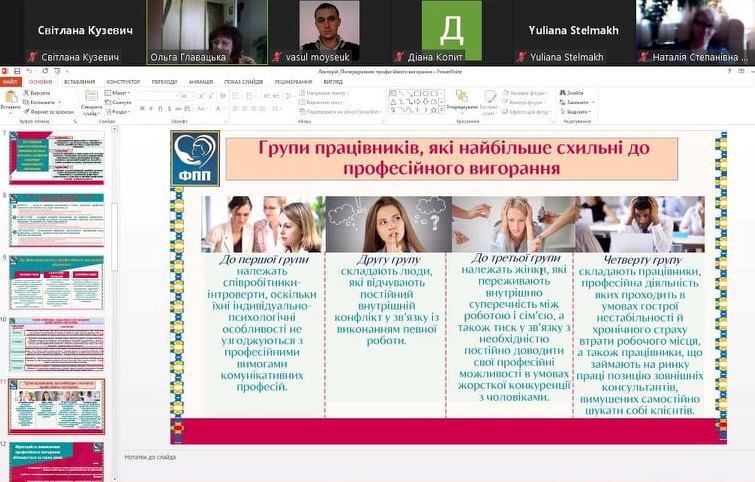This screenshot has width=755, height=482.
Task: Toggle Bold formatting in the font group
Action: [142, 109]
